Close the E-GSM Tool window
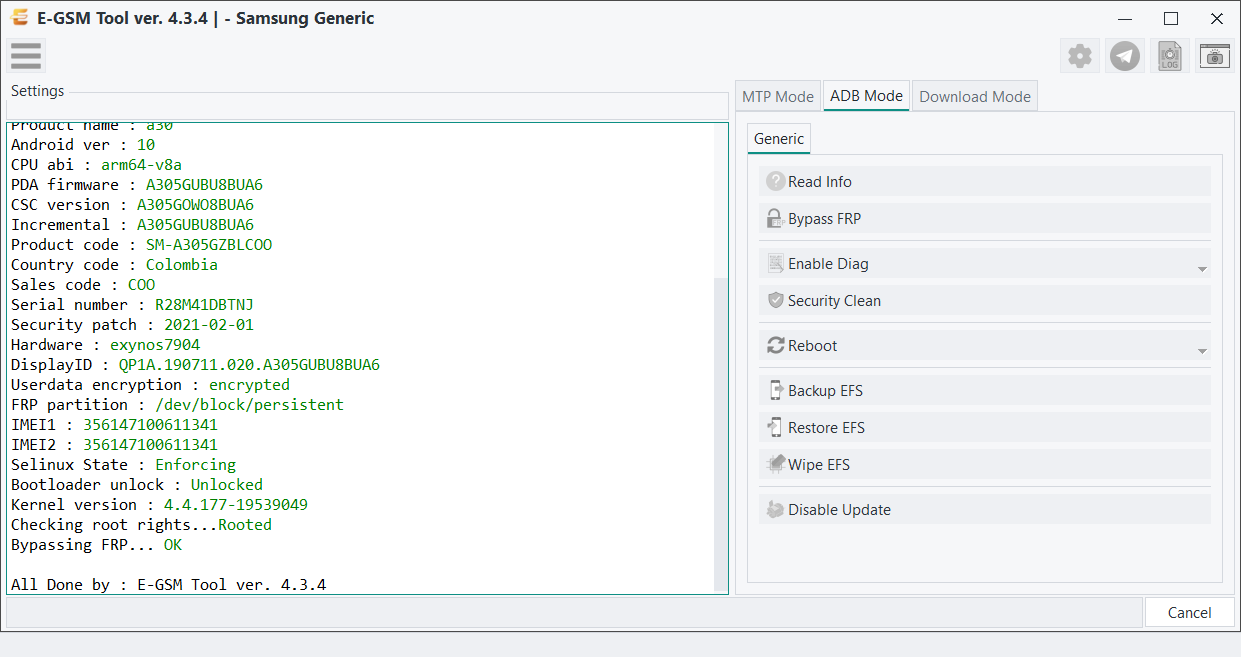This screenshot has height=657, width=1241. [x=1216, y=18]
